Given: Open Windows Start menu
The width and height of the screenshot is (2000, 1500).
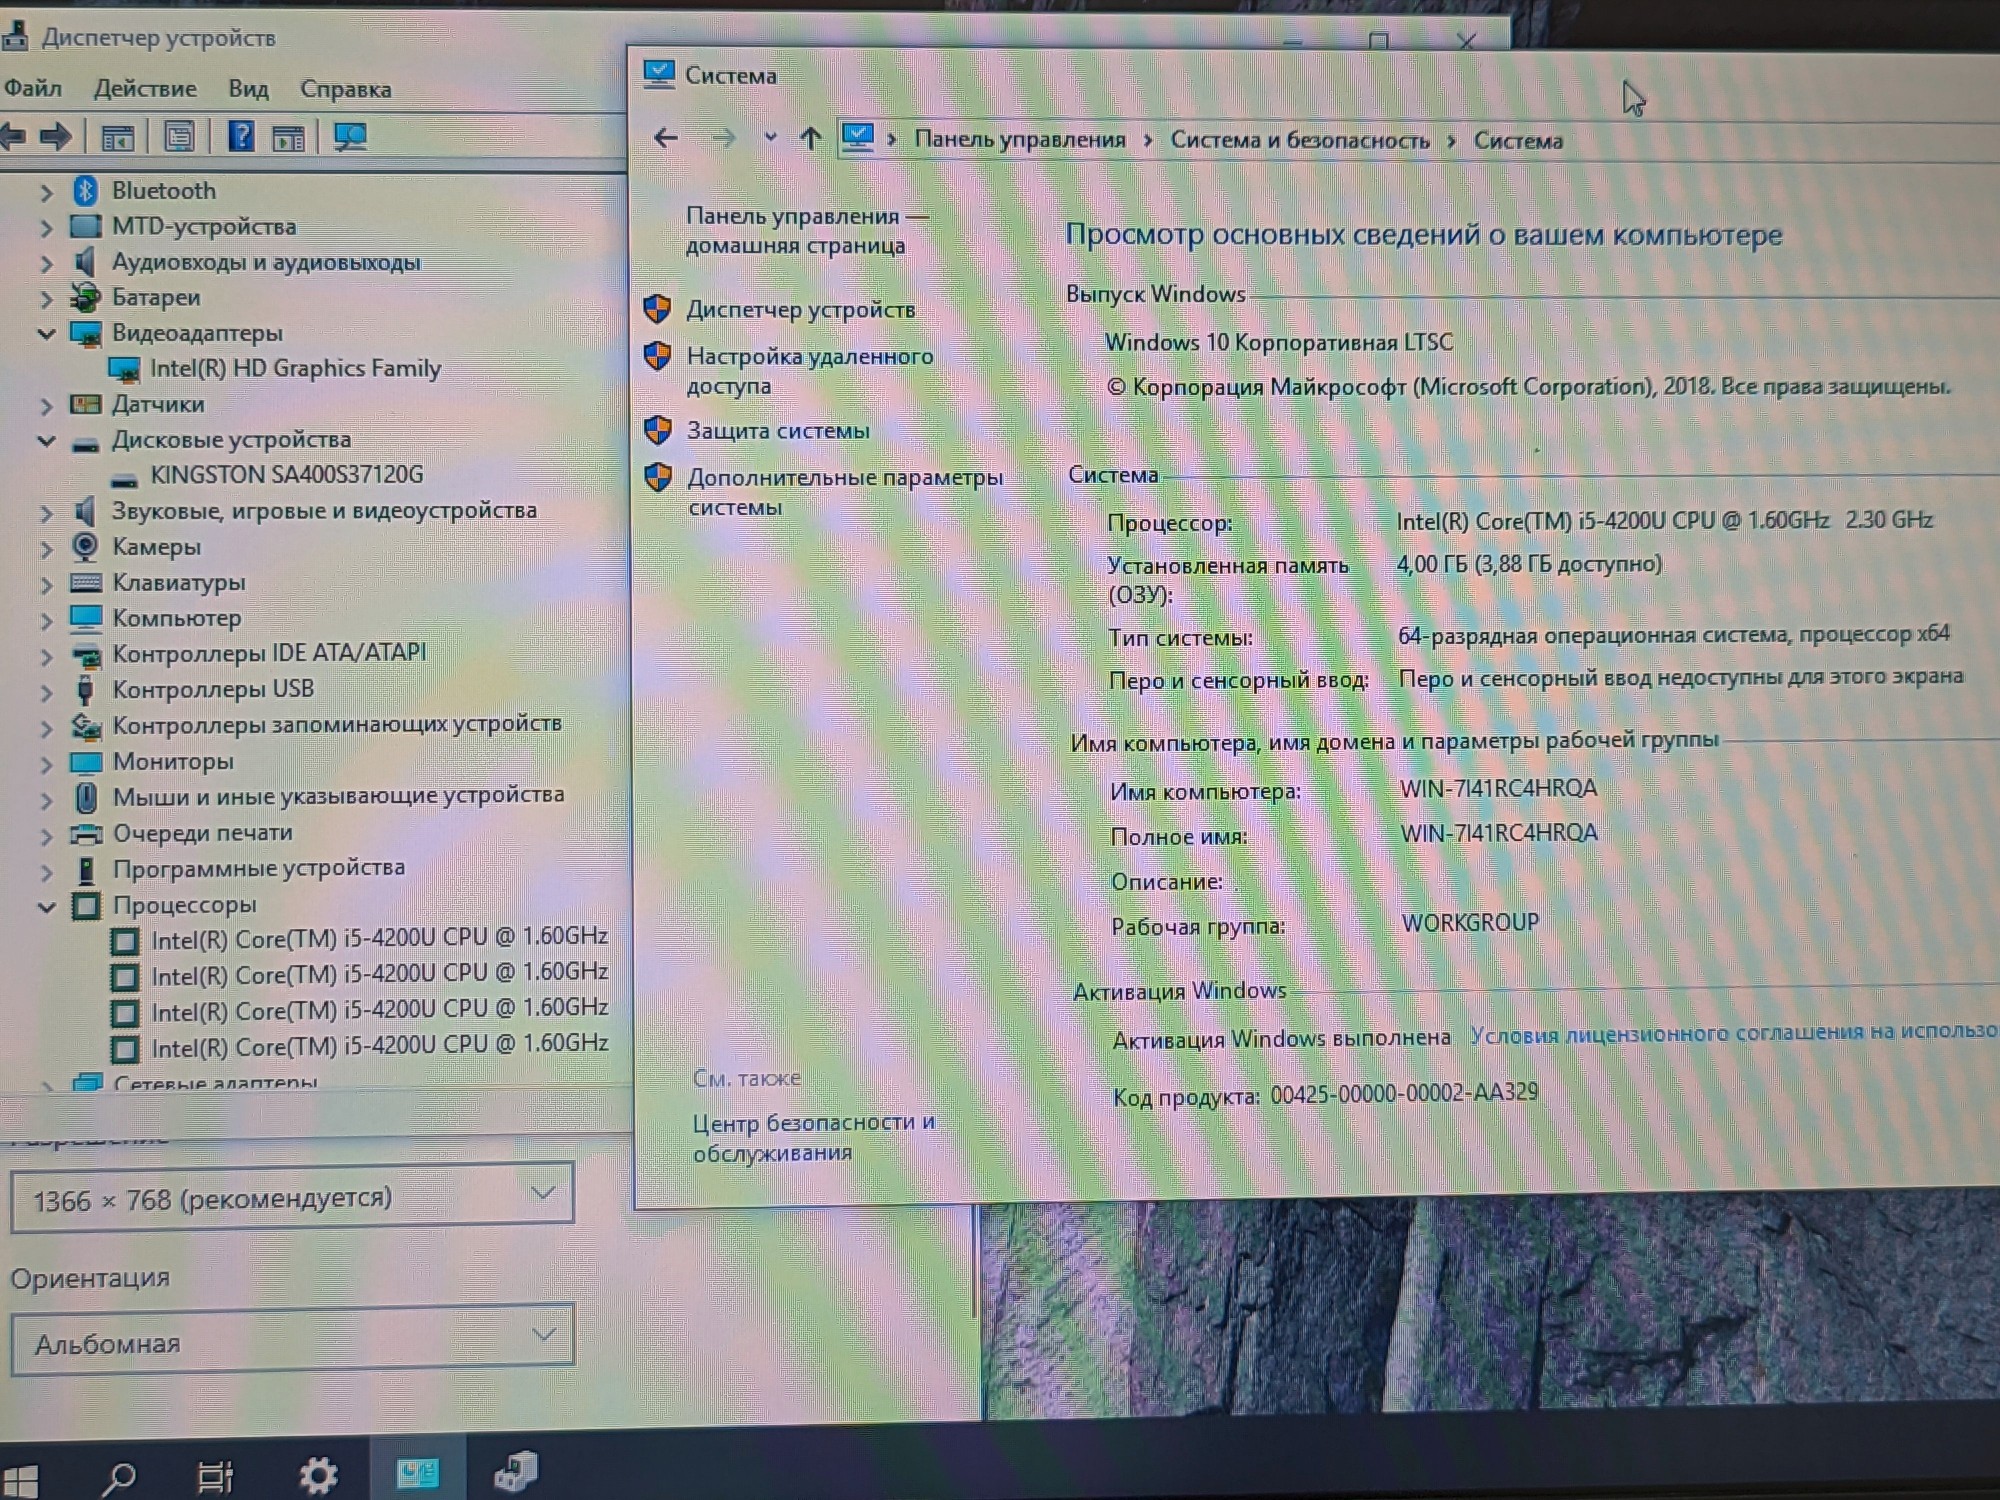Looking at the screenshot, I should pyautogui.click(x=19, y=1481).
